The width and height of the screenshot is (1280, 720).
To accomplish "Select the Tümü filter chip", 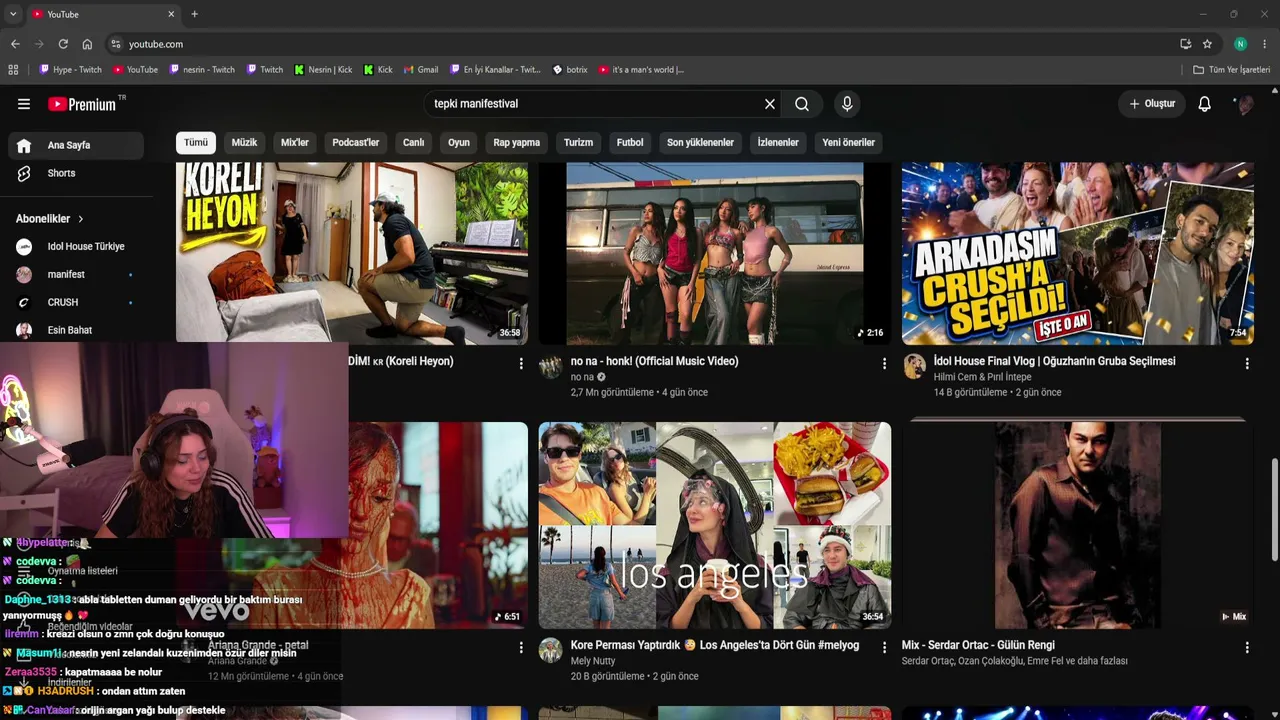I will 196,142.
